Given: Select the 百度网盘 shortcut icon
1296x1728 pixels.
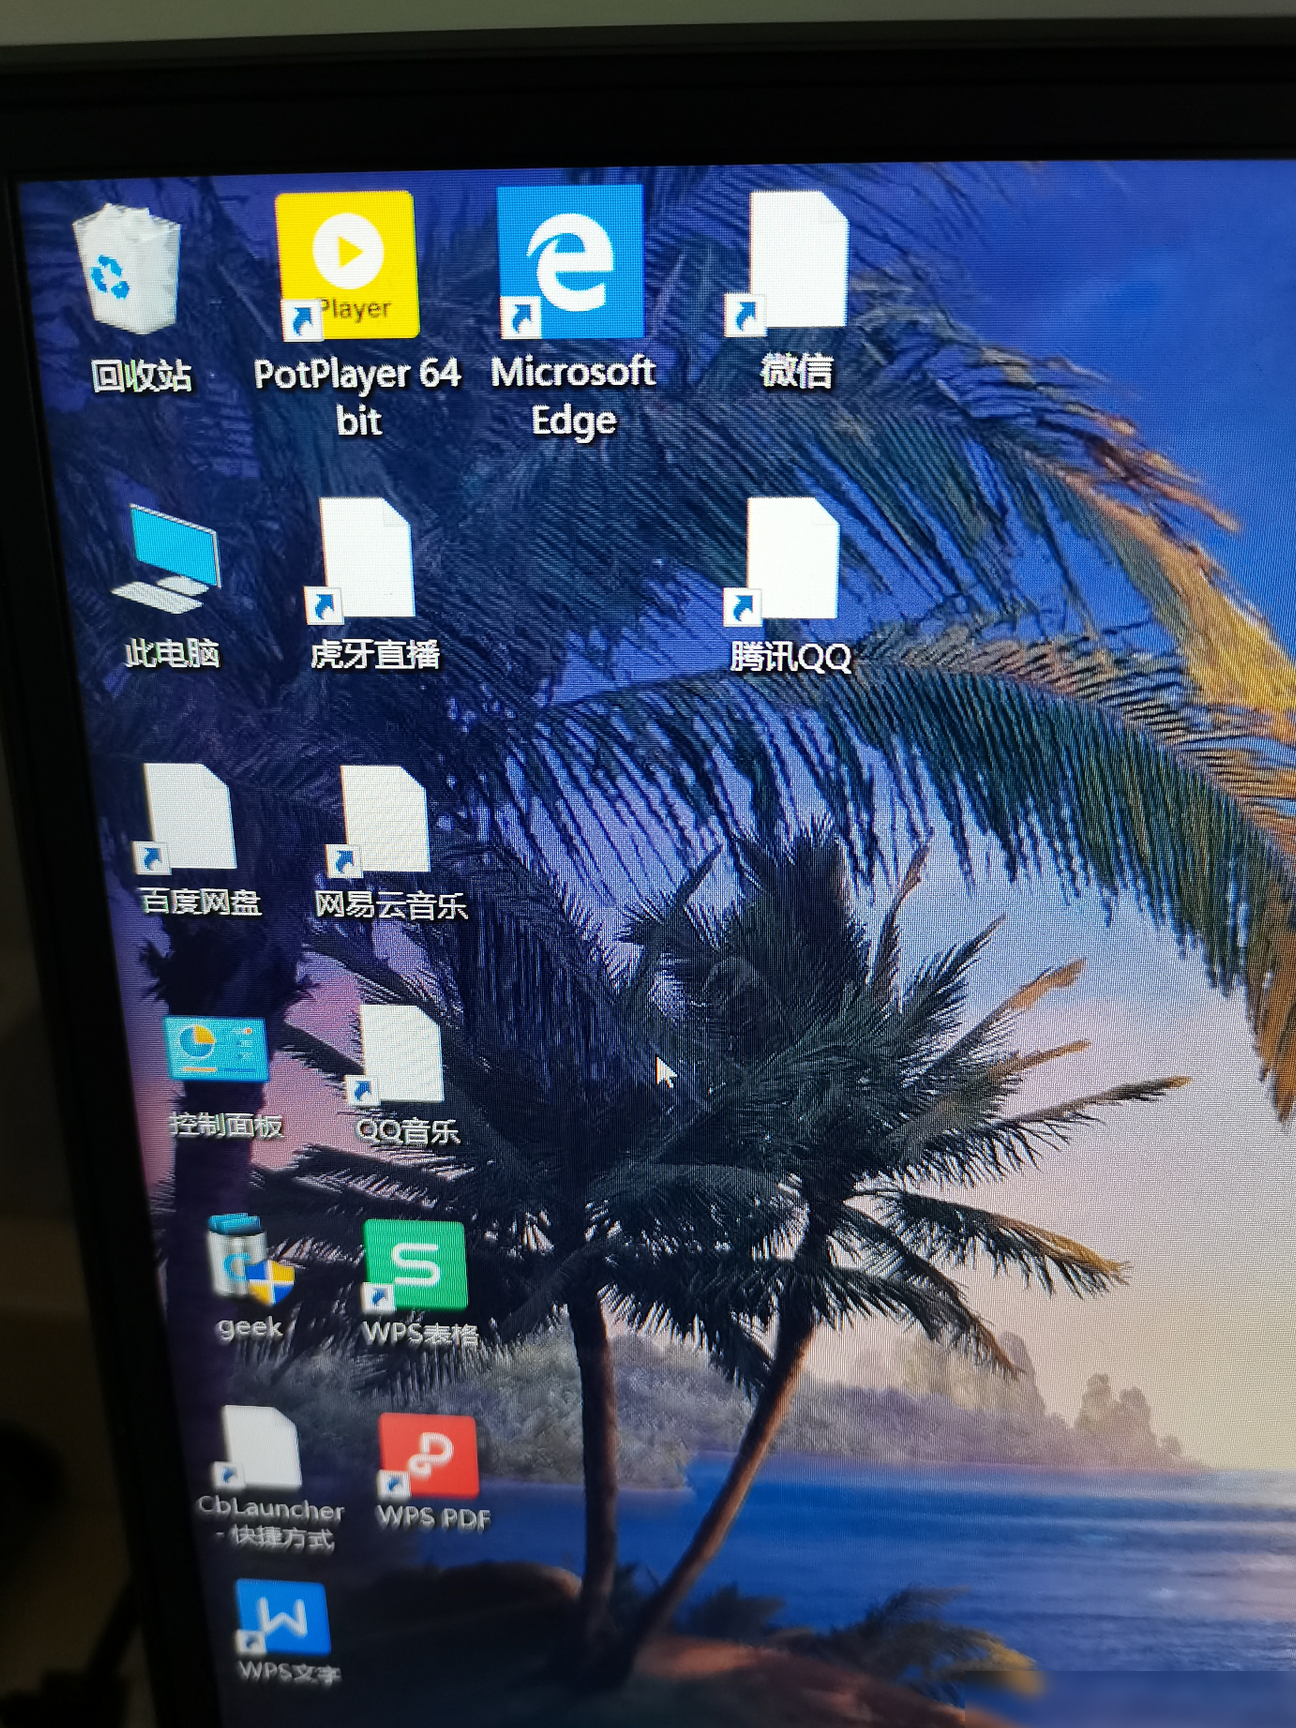Looking at the screenshot, I should (187, 818).
